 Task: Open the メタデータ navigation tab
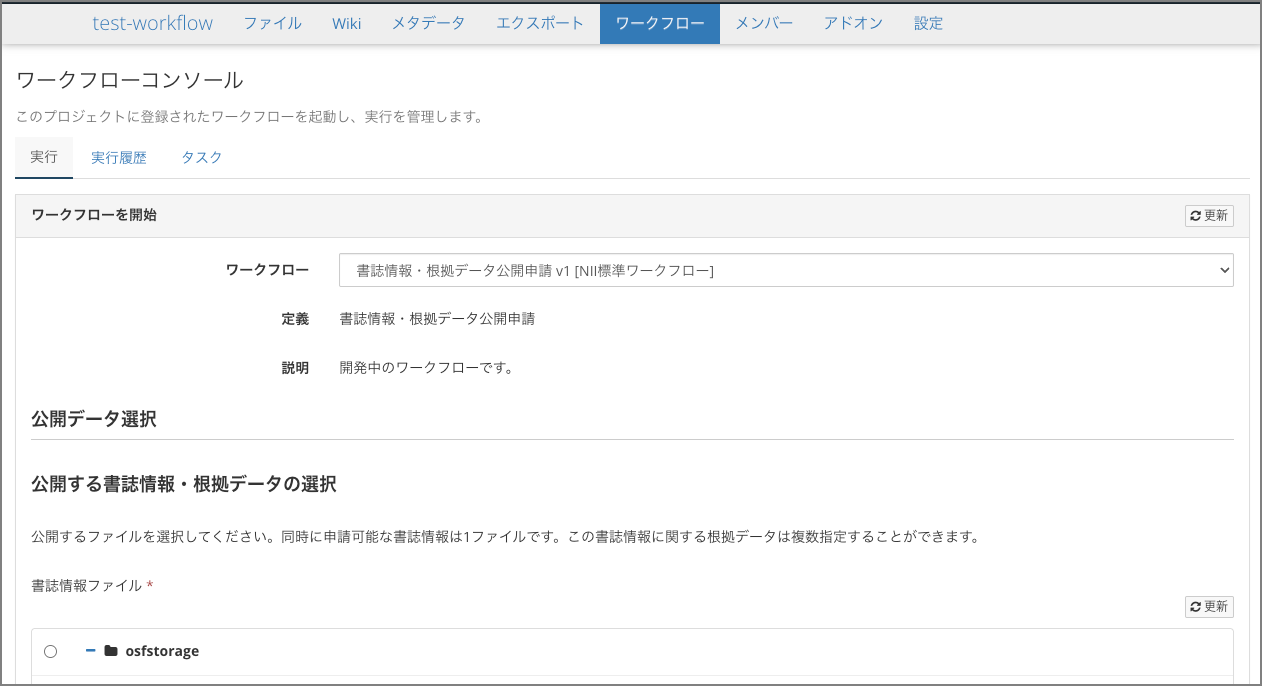point(428,23)
